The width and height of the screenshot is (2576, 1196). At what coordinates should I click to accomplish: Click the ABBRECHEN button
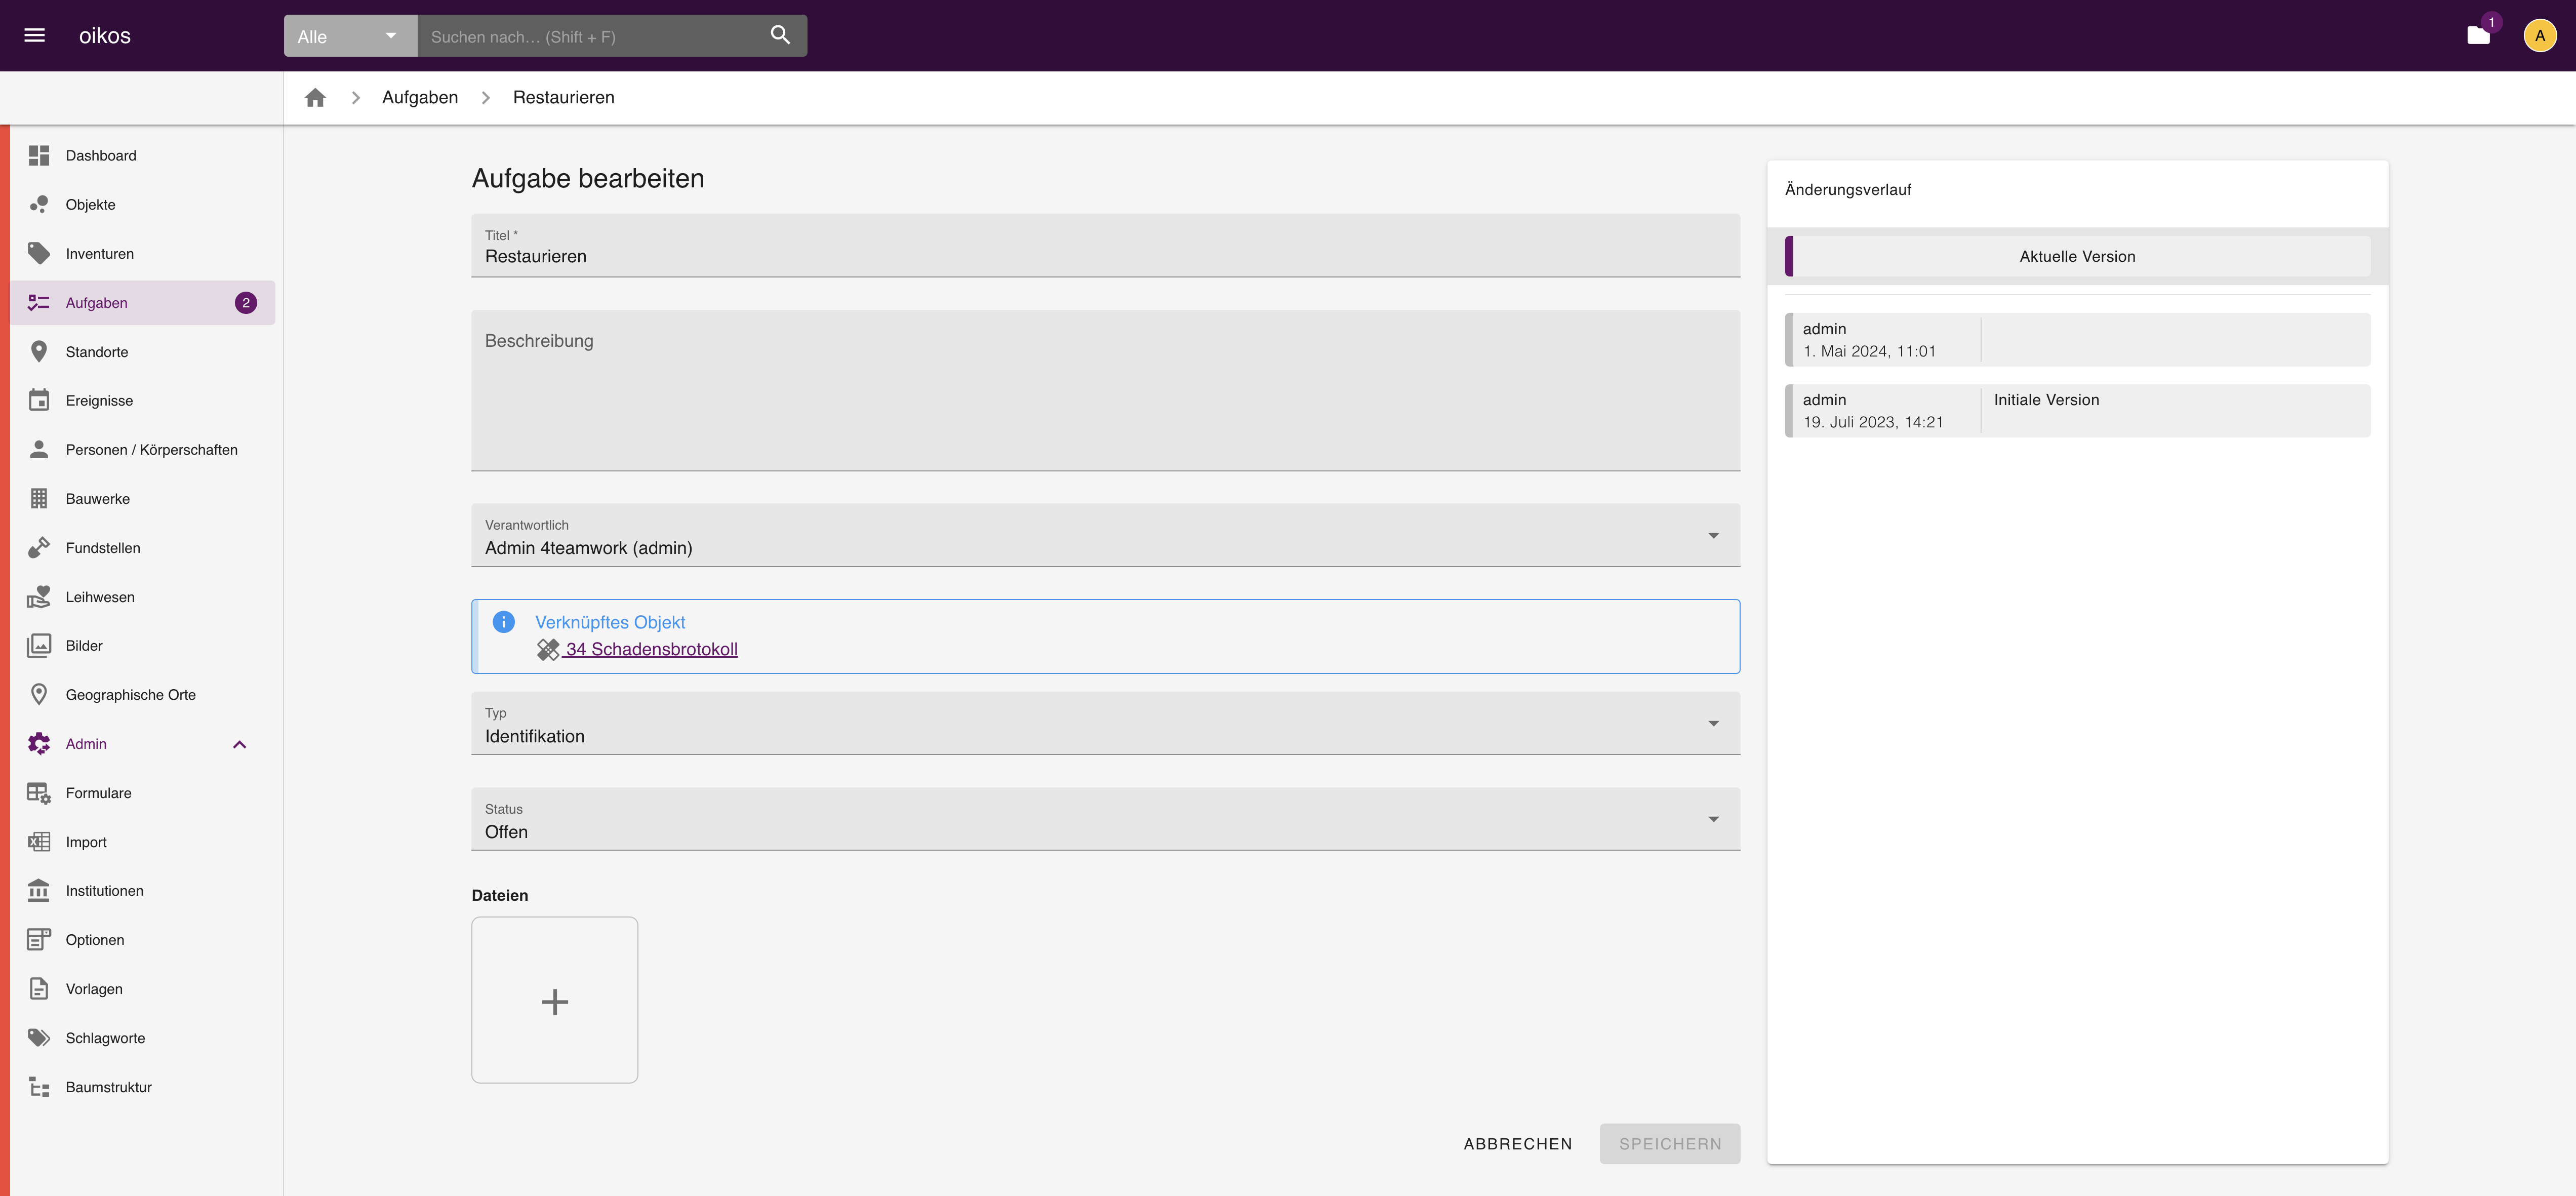pos(1518,1144)
